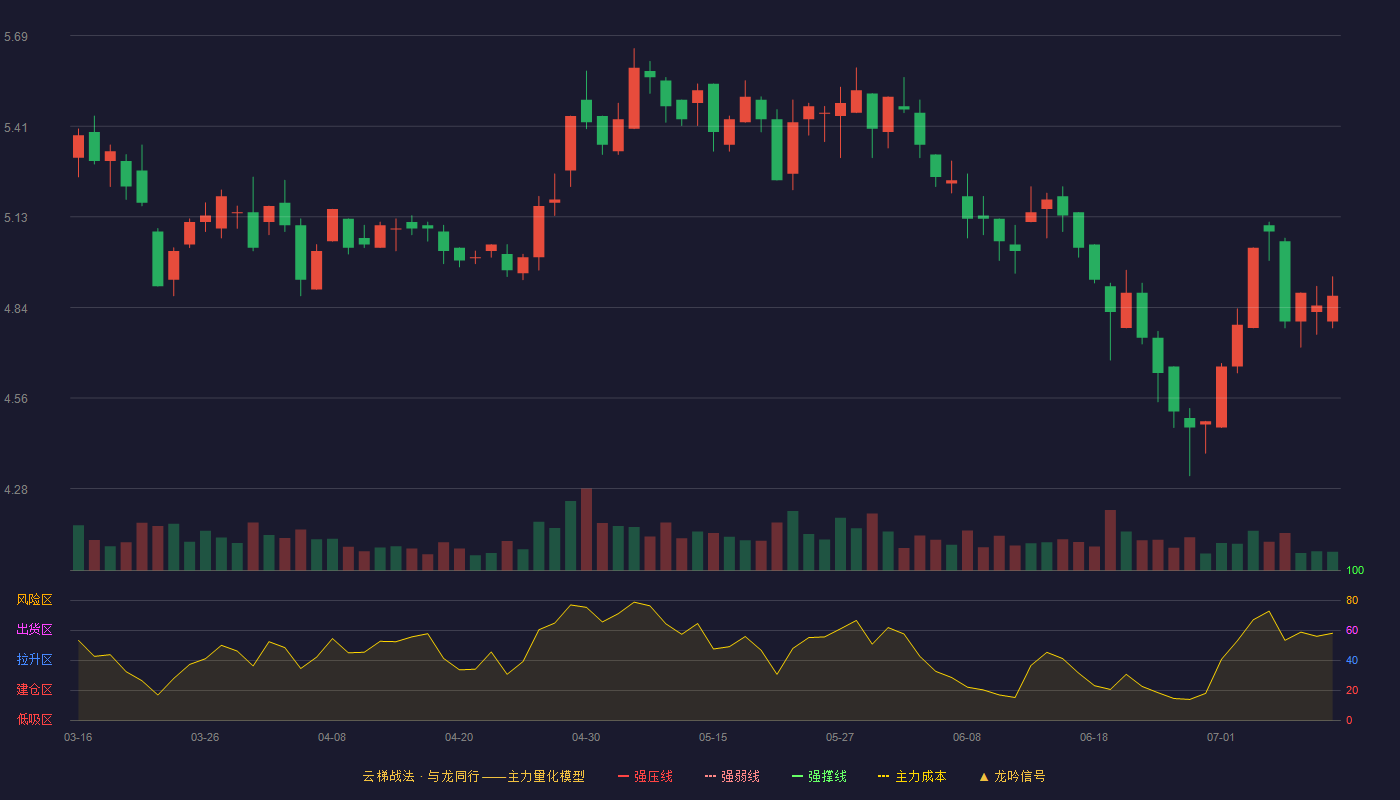Click the 03-26 date label
The height and width of the screenshot is (800, 1400).
tap(205, 737)
